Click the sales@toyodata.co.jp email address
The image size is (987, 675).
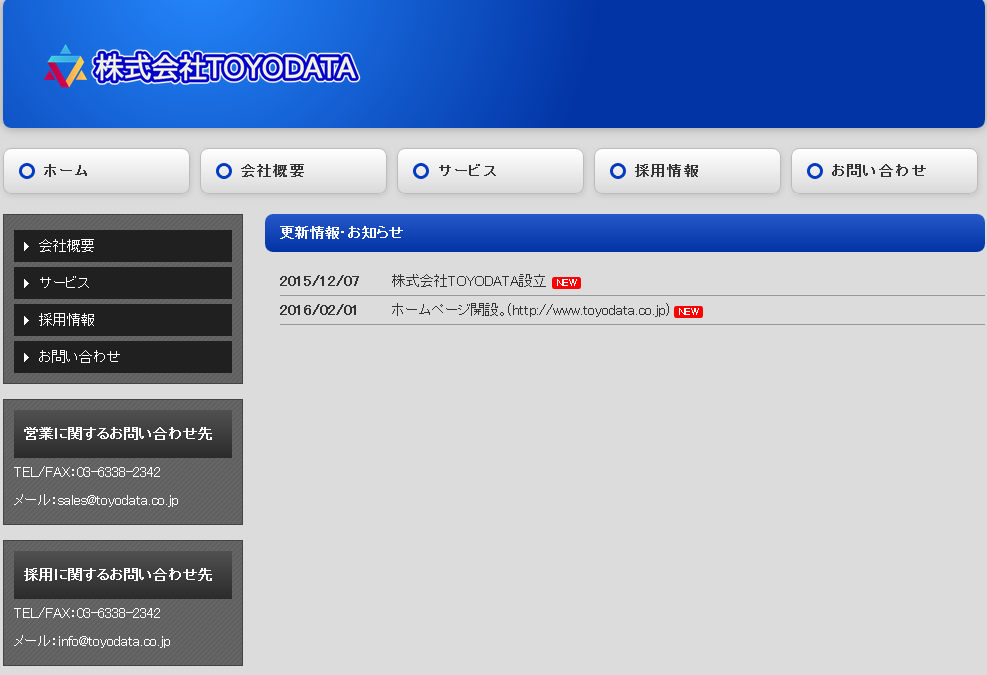(117, 500)
